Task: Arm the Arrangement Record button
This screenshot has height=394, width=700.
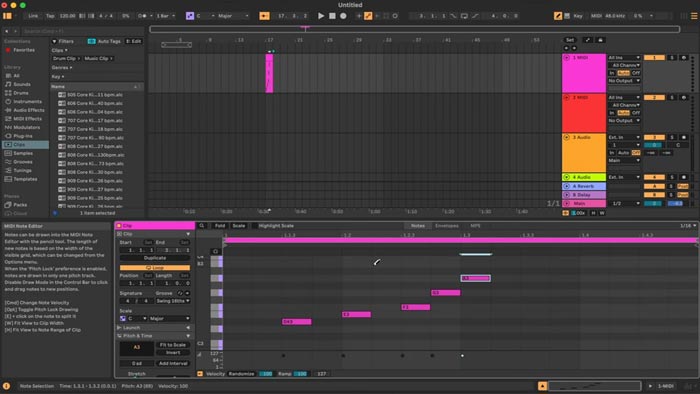Action: pyautogui.click(x=343, y=16)
